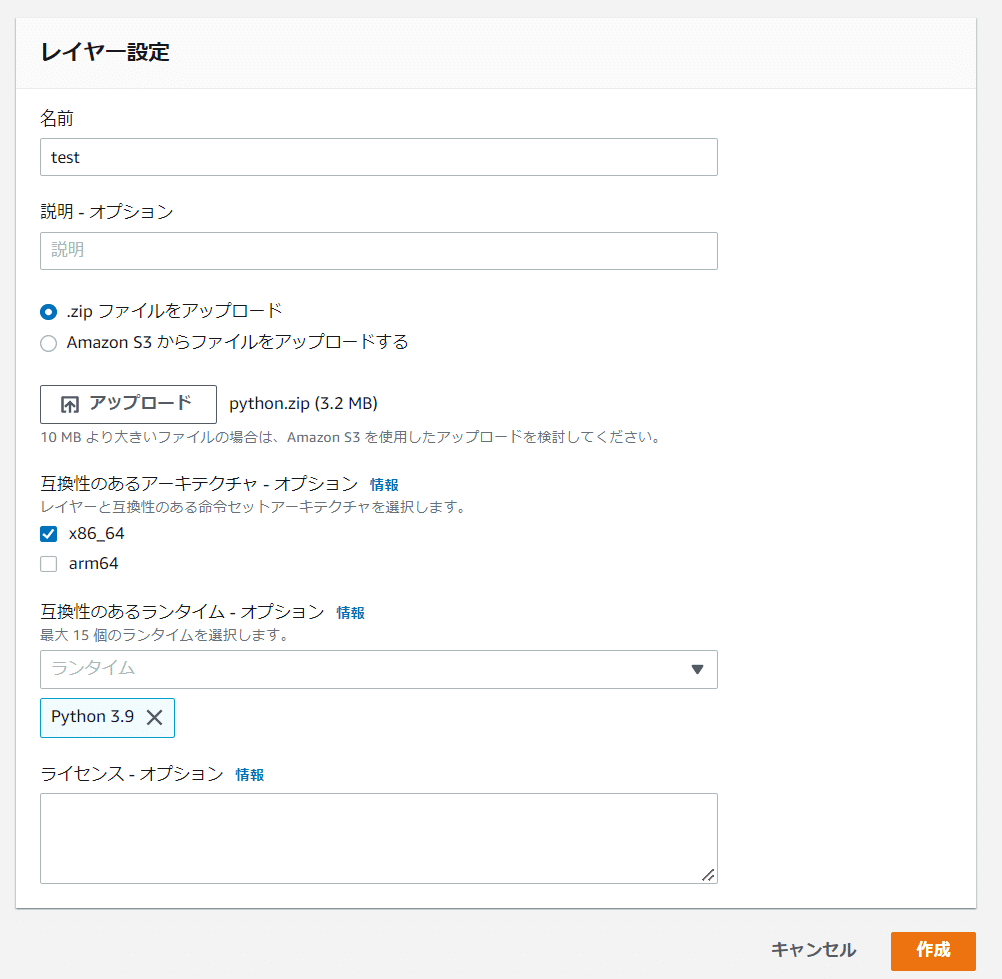Screen dimensions: 1002x979
Task: Click the 情報 link next to 互換性のあるランタイム
Action: pos(350,612)
